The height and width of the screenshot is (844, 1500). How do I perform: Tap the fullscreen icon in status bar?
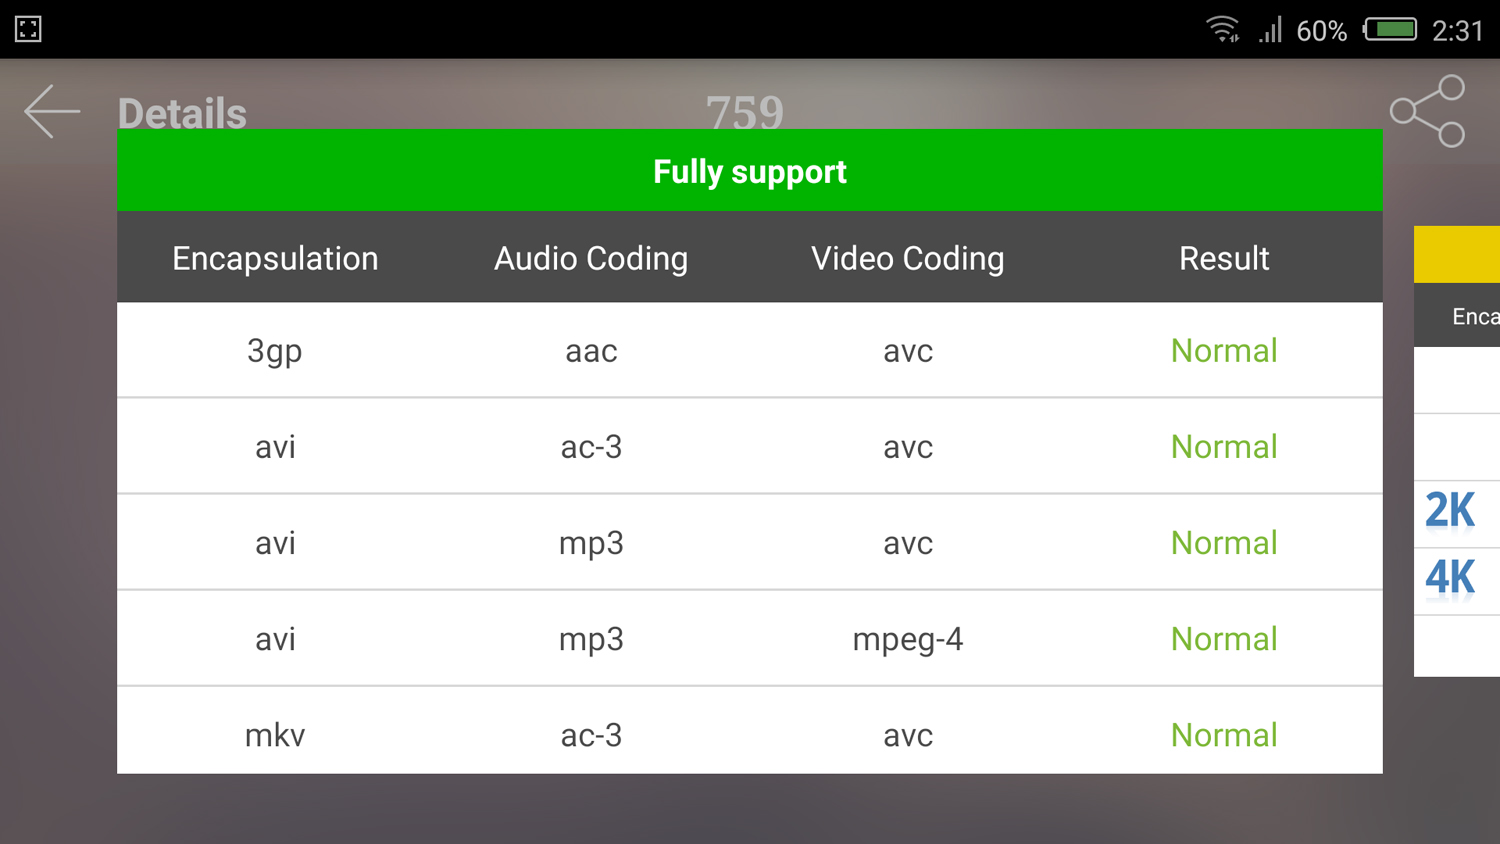click(x=28, y=29)
